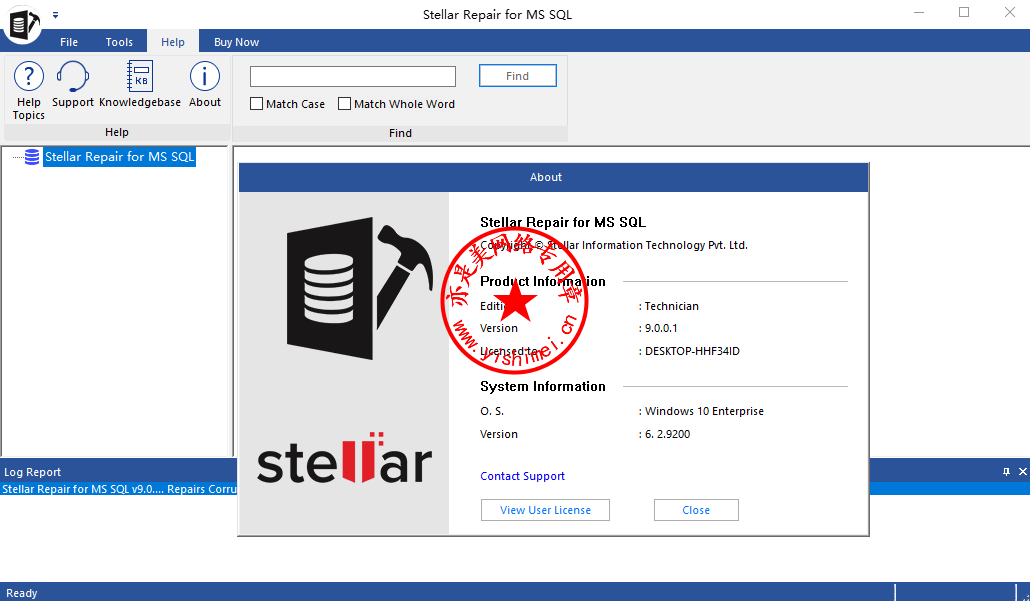Viewport: 1030px width, 601px height.
Task: Click View User License button
Action: pyautogui.click(x=545, y=510)
